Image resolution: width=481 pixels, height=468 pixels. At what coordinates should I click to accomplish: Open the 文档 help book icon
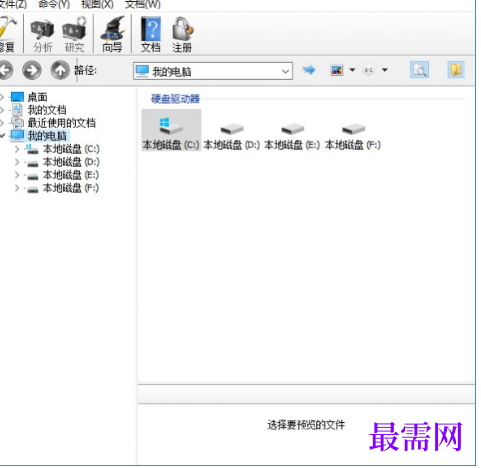(151, 35)
